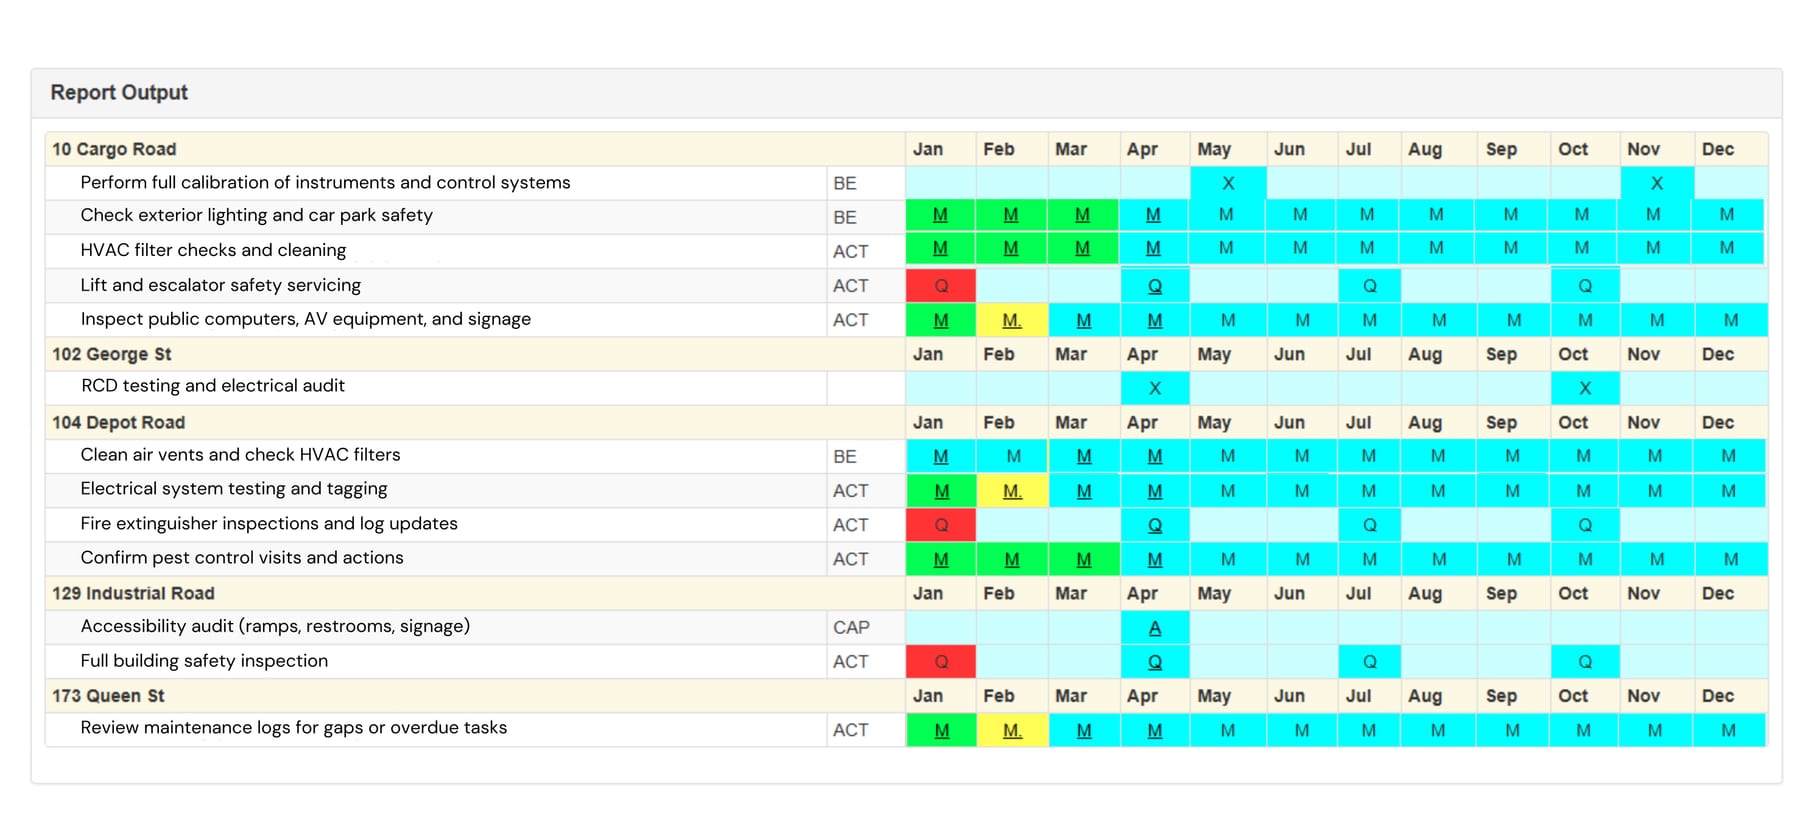
Task: Click red Jan Q cell for Fire extinguisher inspections
Action: tap(941, 525)
